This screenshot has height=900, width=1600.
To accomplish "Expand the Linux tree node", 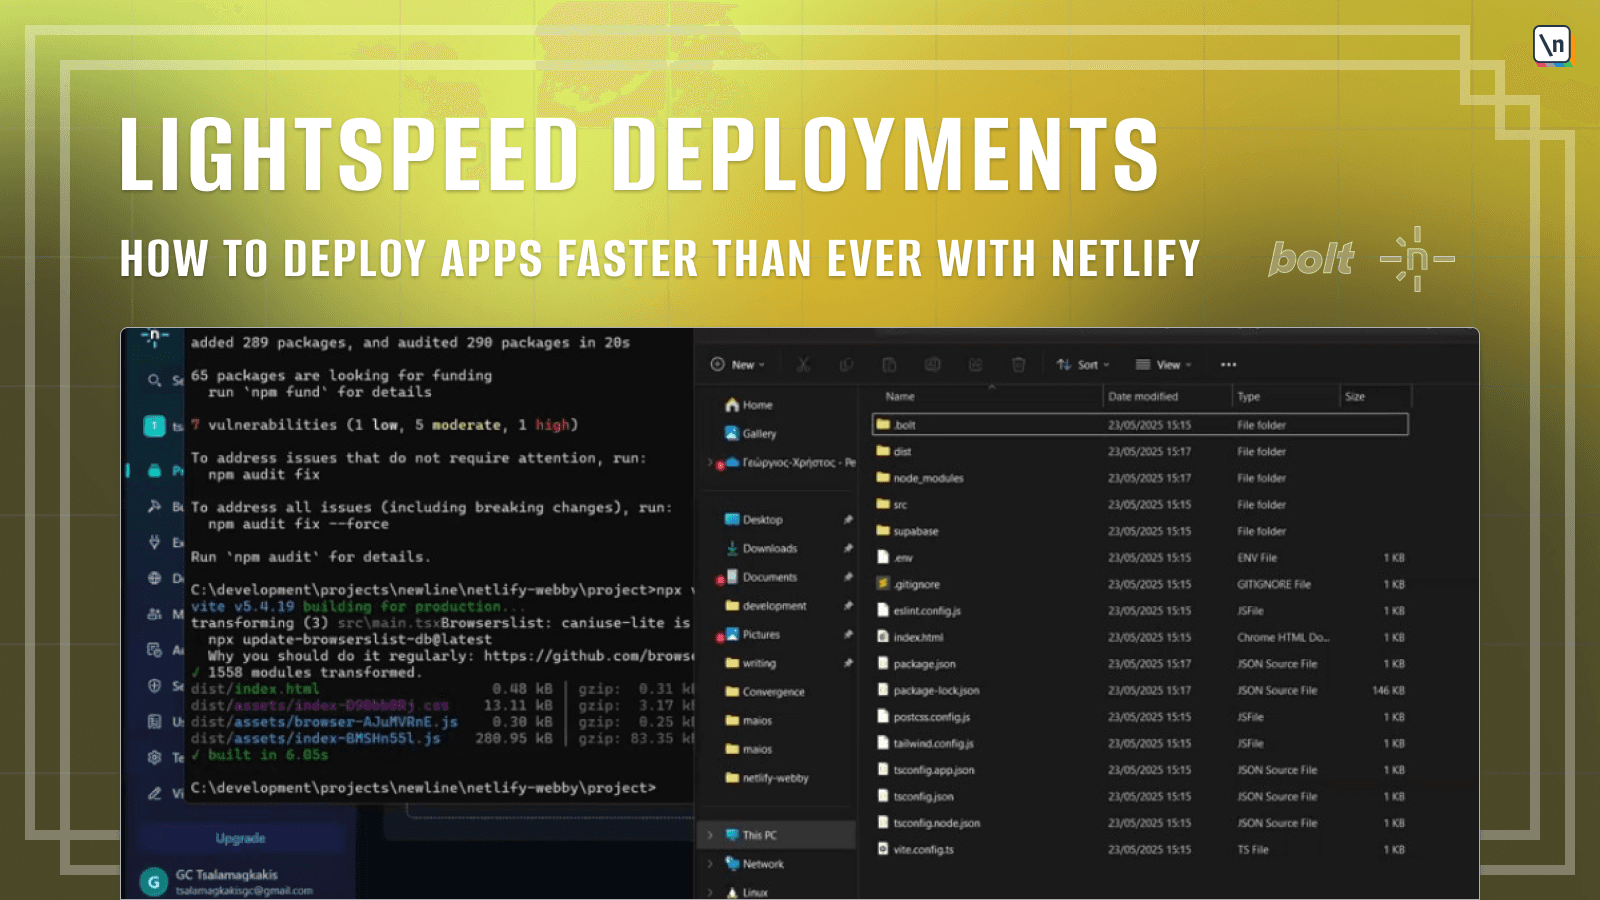I will [711, 892].
